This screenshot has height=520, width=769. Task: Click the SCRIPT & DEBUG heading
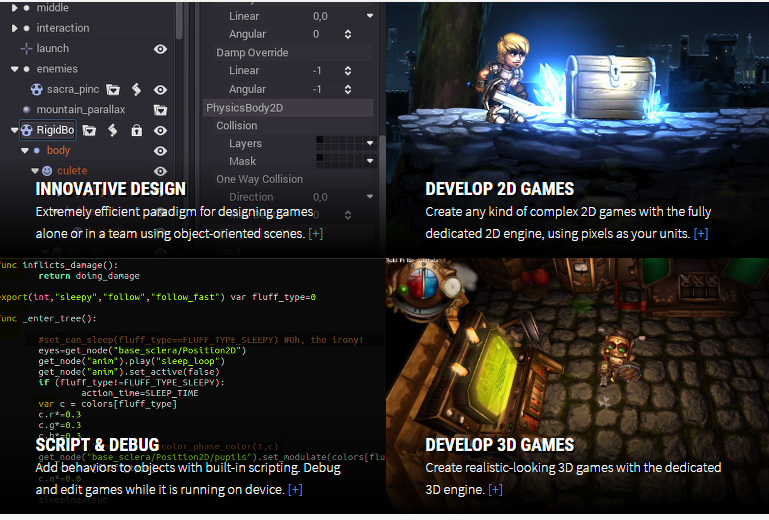pyautogui.click(x=98, y=444)
